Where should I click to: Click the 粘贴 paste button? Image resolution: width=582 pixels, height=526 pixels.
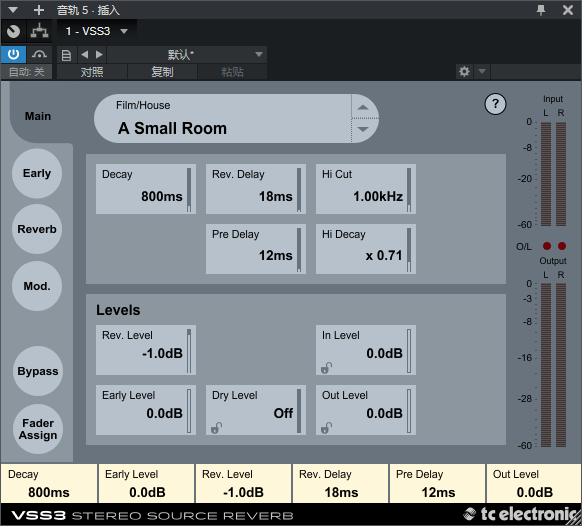pyautogui.click(x=232, y=72)
